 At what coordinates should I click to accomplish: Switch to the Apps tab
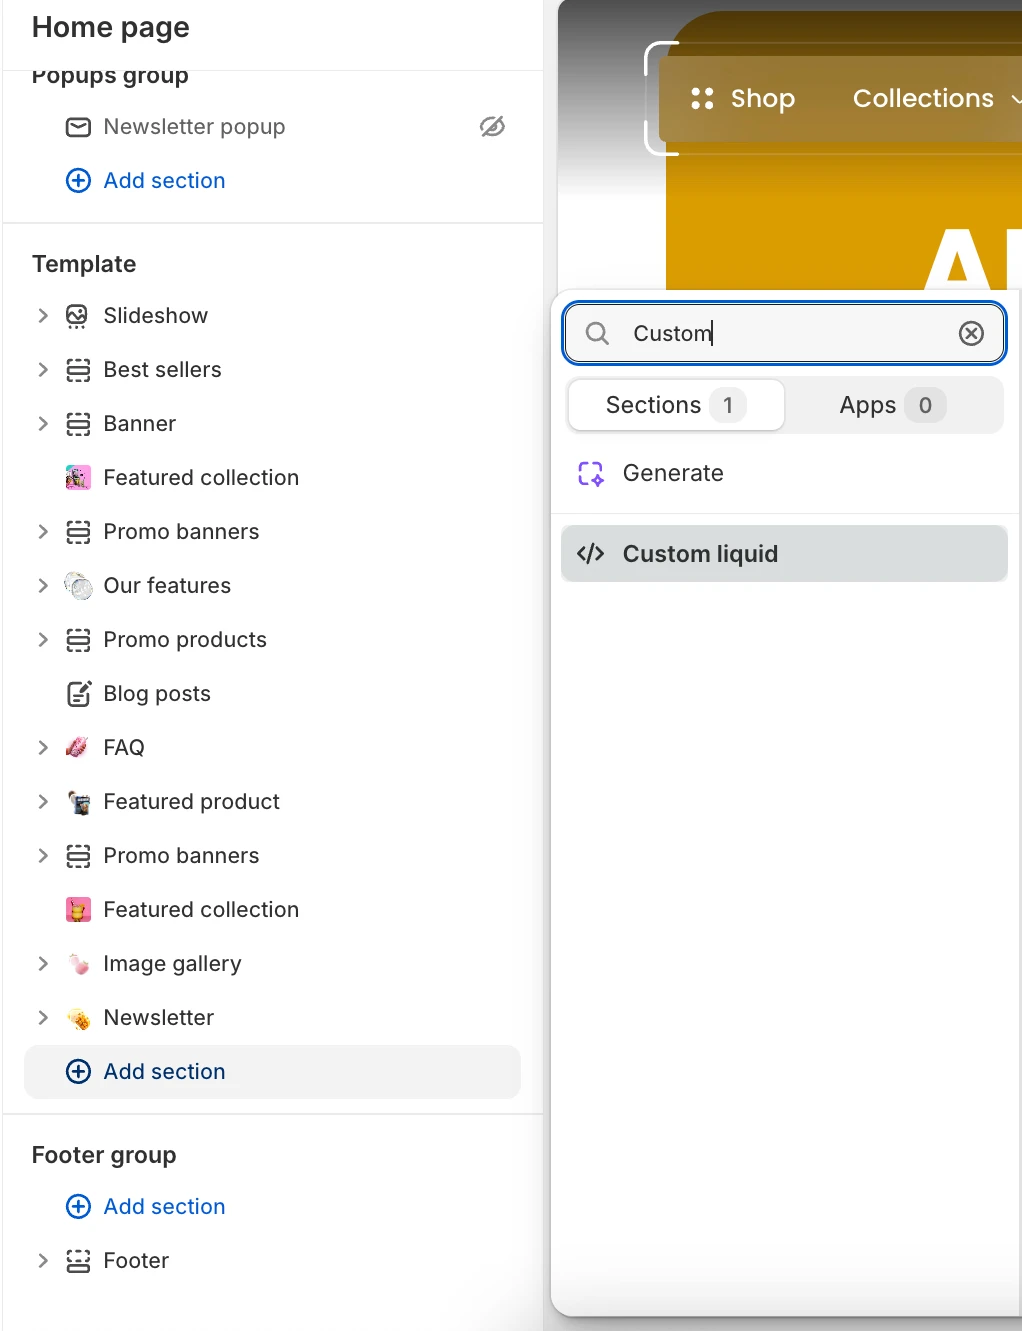point(893,405)
